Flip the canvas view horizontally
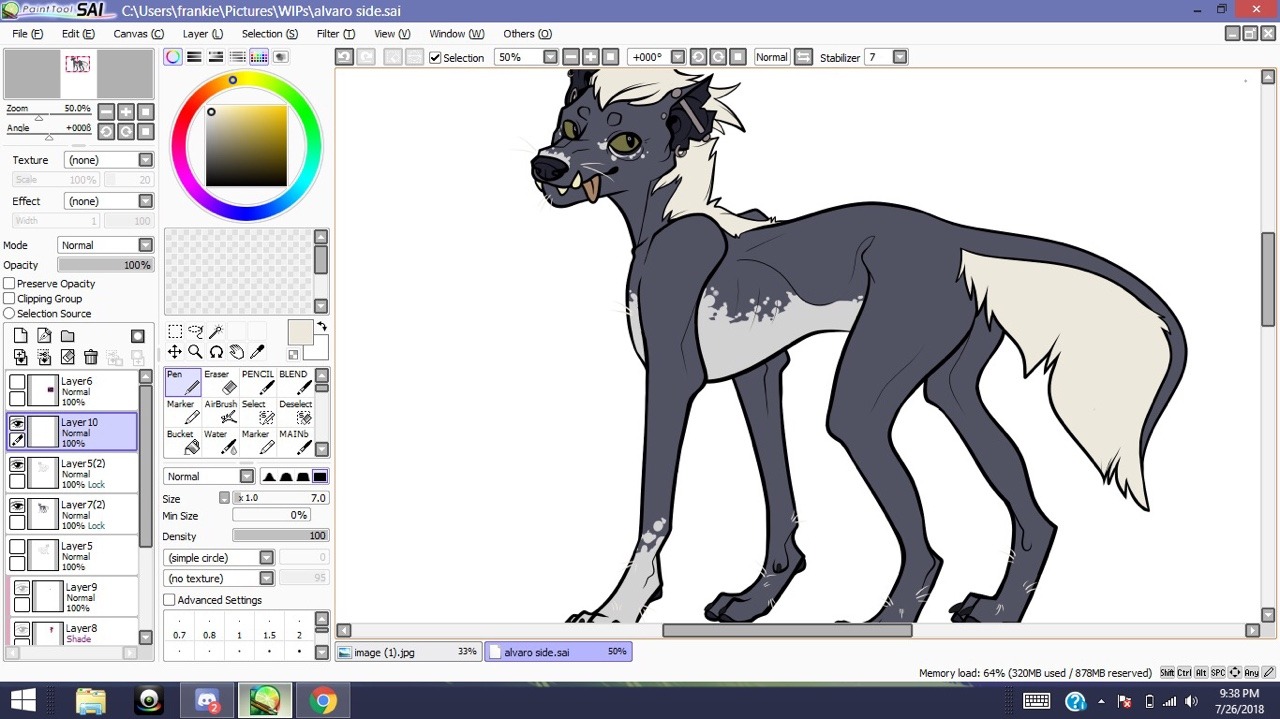The image size is (1280, 719). 803,57
